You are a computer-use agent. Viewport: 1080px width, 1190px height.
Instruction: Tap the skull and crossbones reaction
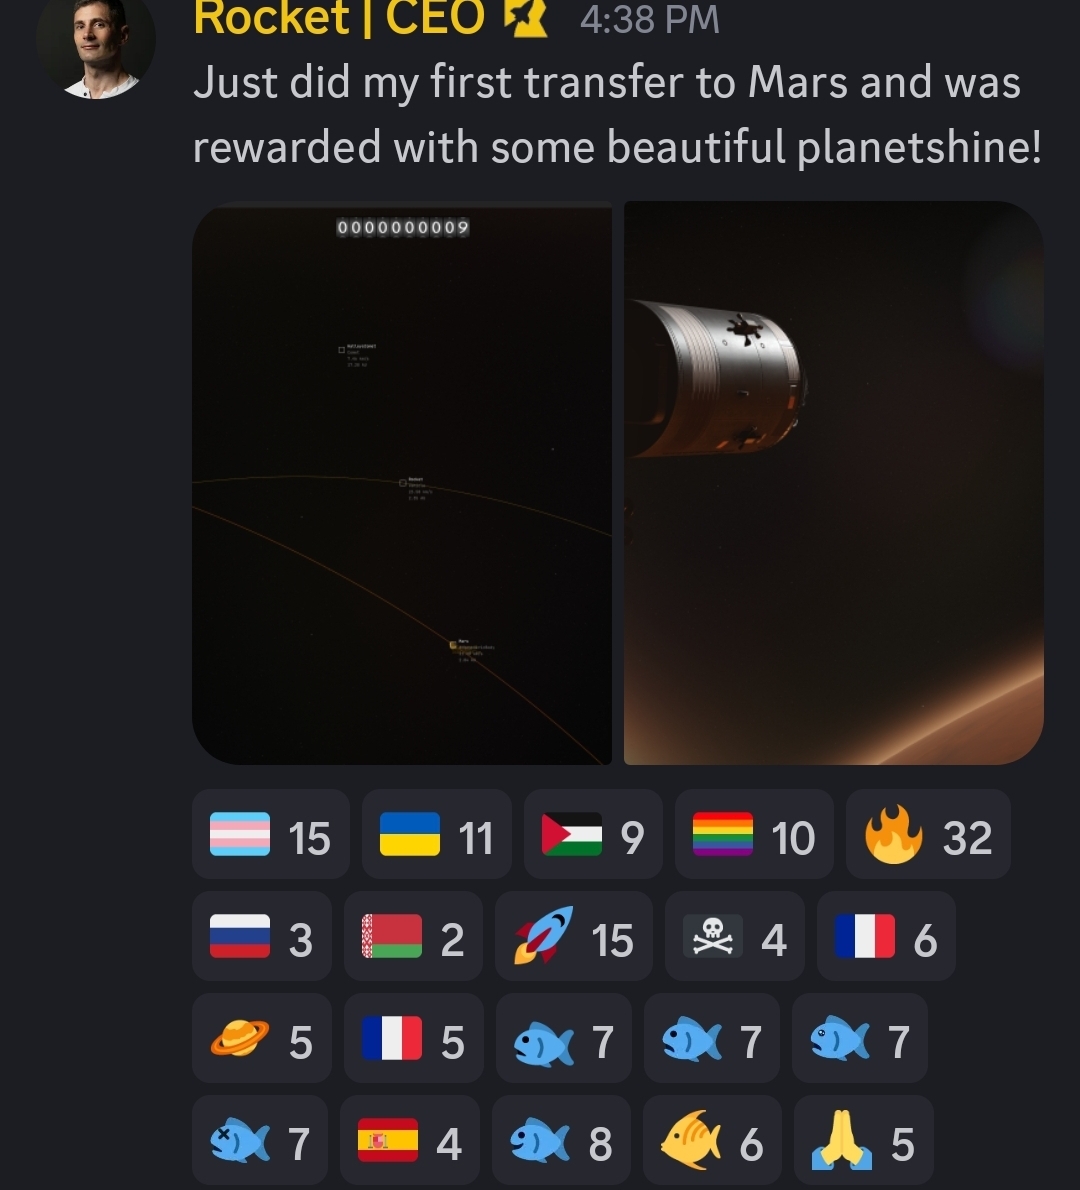click(x=734, y=936)
